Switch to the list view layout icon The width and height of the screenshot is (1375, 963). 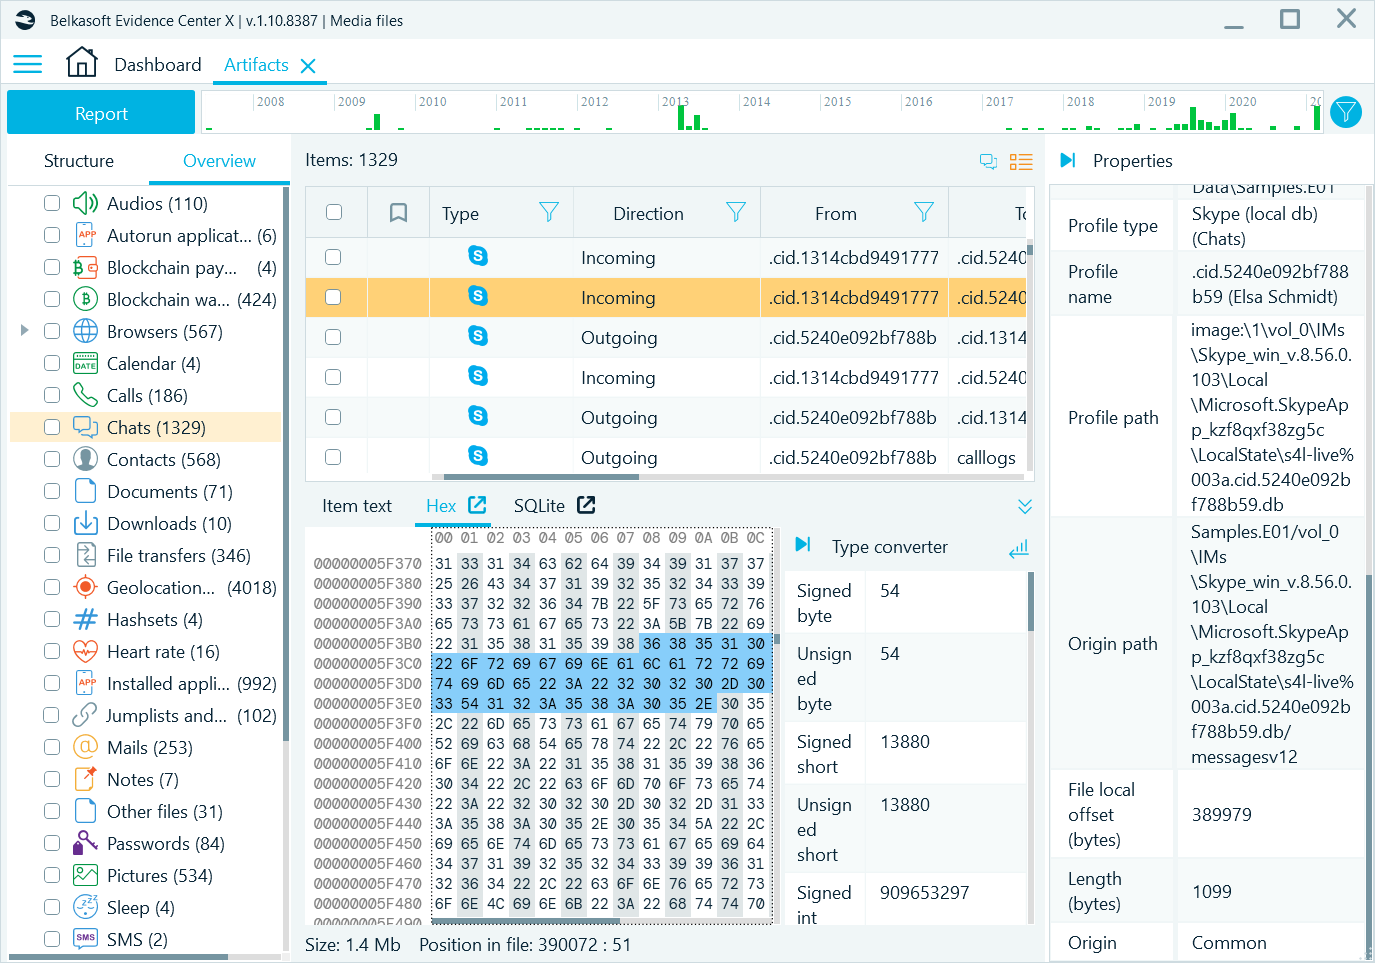1021,161
